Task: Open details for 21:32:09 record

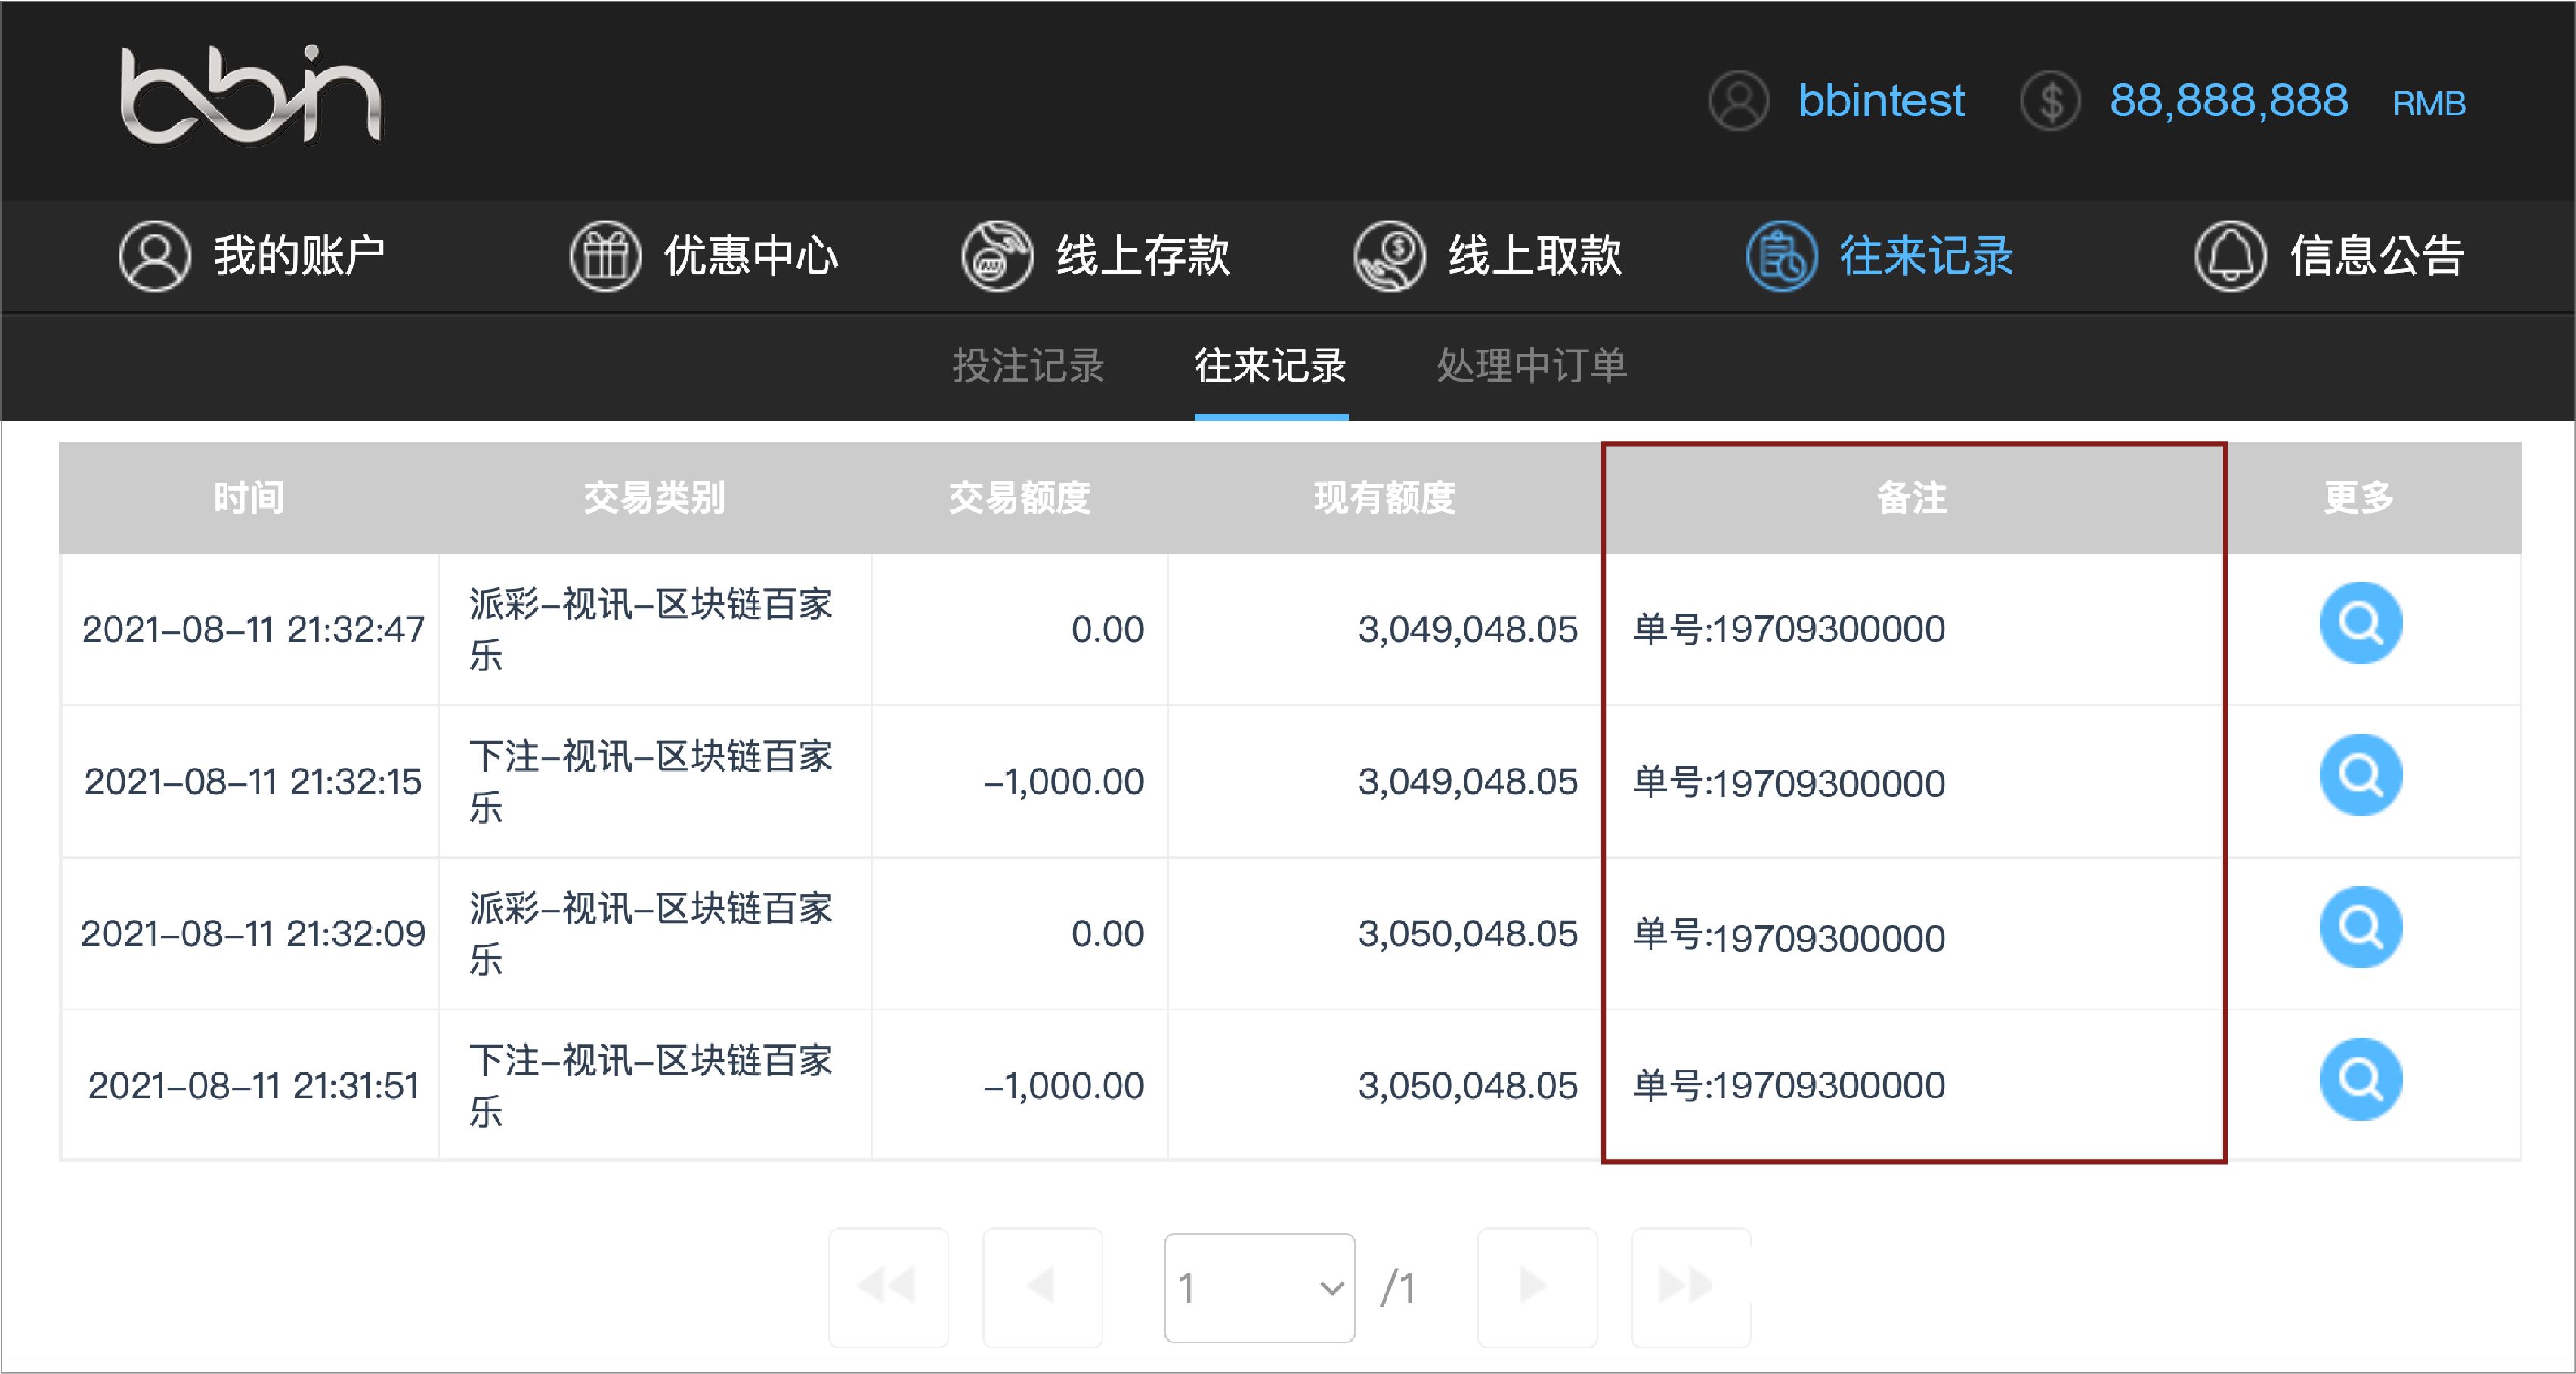Action: point(2359,927)
